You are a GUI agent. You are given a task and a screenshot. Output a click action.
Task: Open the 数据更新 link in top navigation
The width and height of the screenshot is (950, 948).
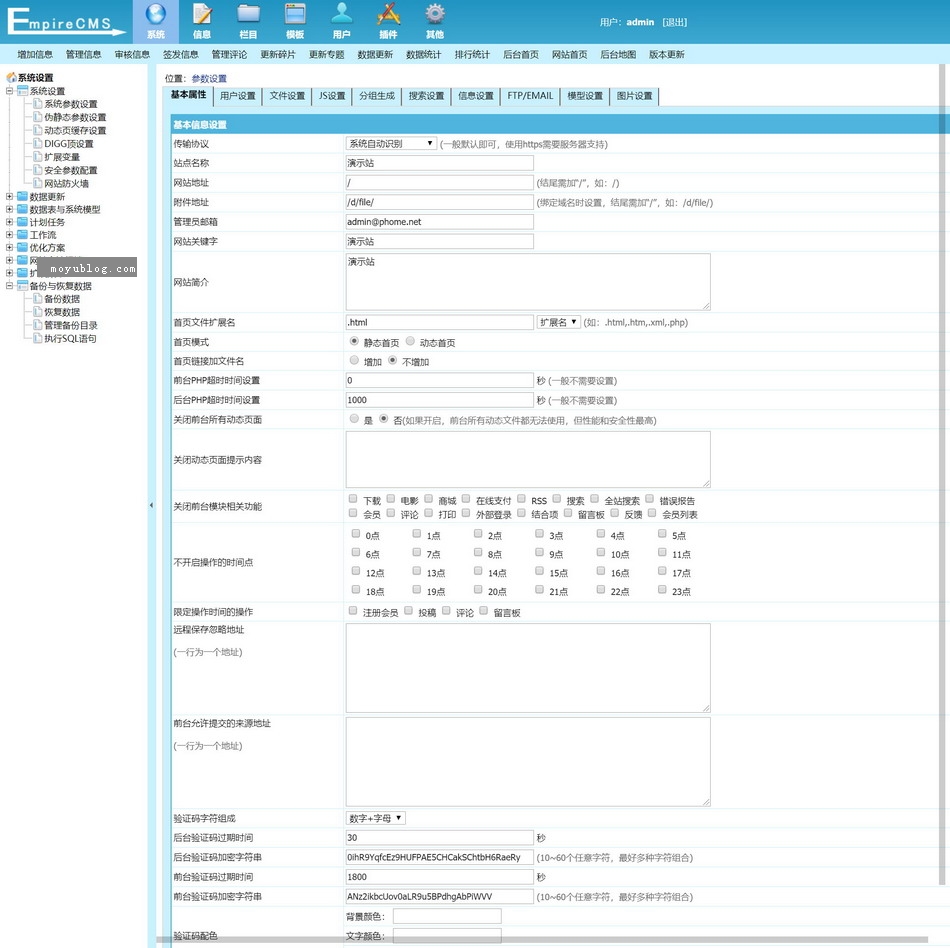coord(375,55)
